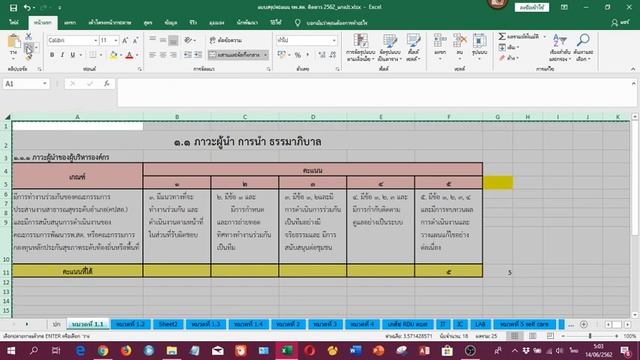
Task: Click the increase indent icon
Action: pos(198,55)
